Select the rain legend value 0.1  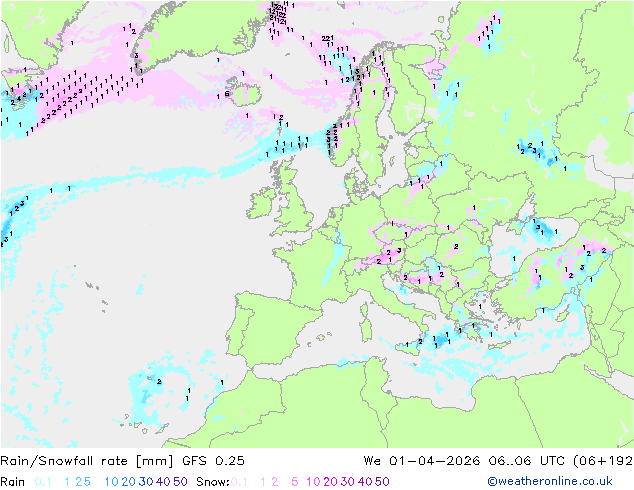43,482
